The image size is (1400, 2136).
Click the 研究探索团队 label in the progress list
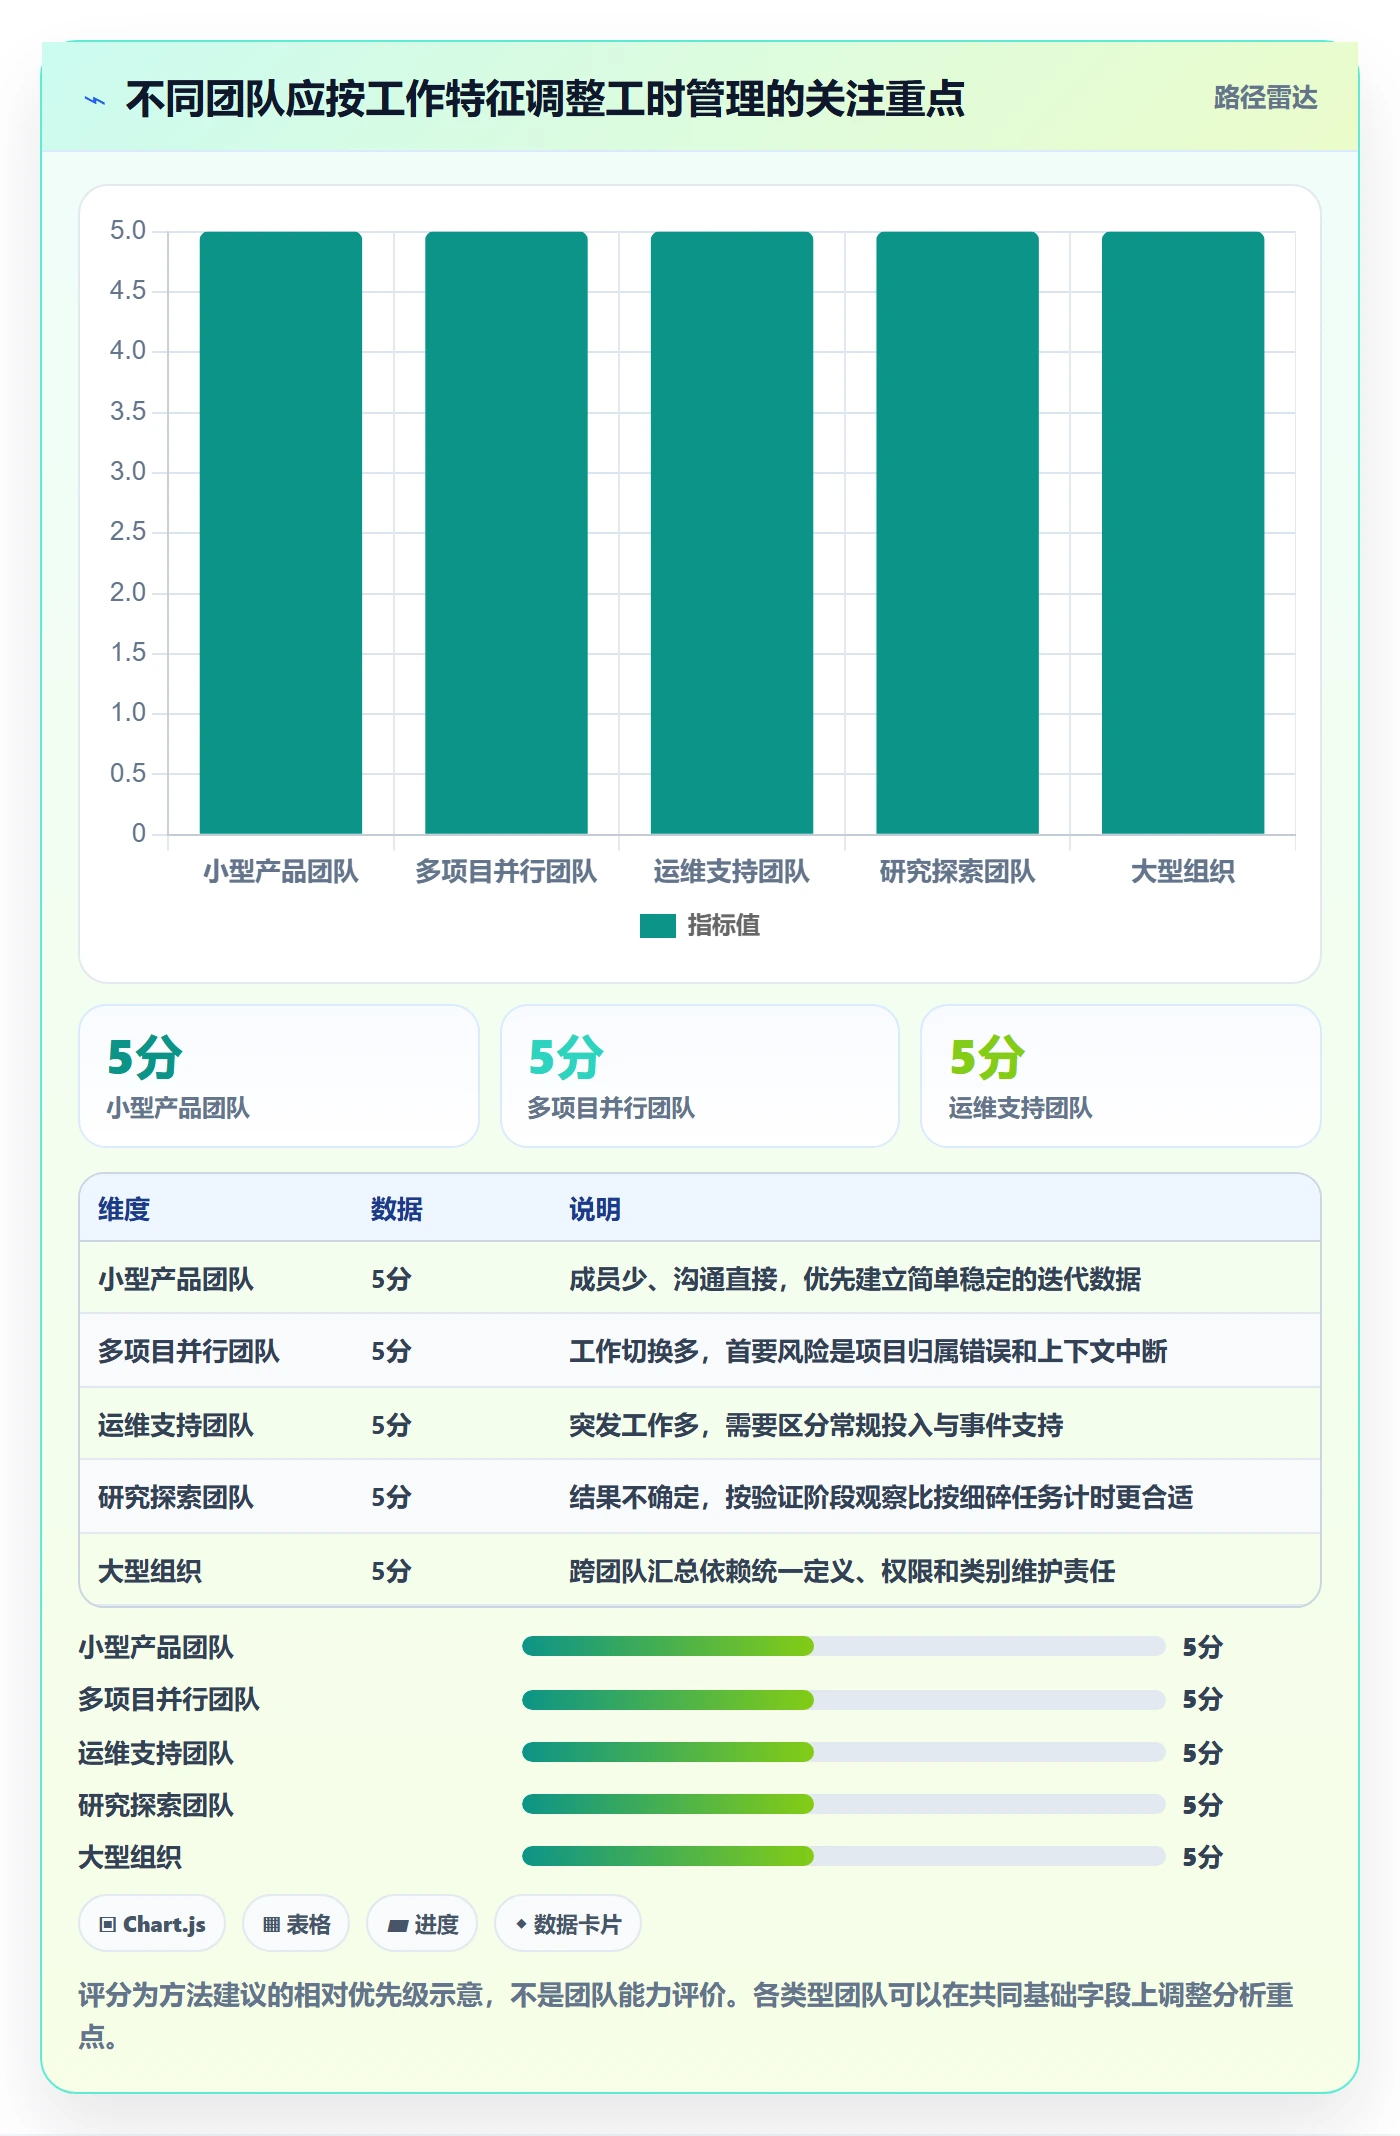tap(156, 1805)
